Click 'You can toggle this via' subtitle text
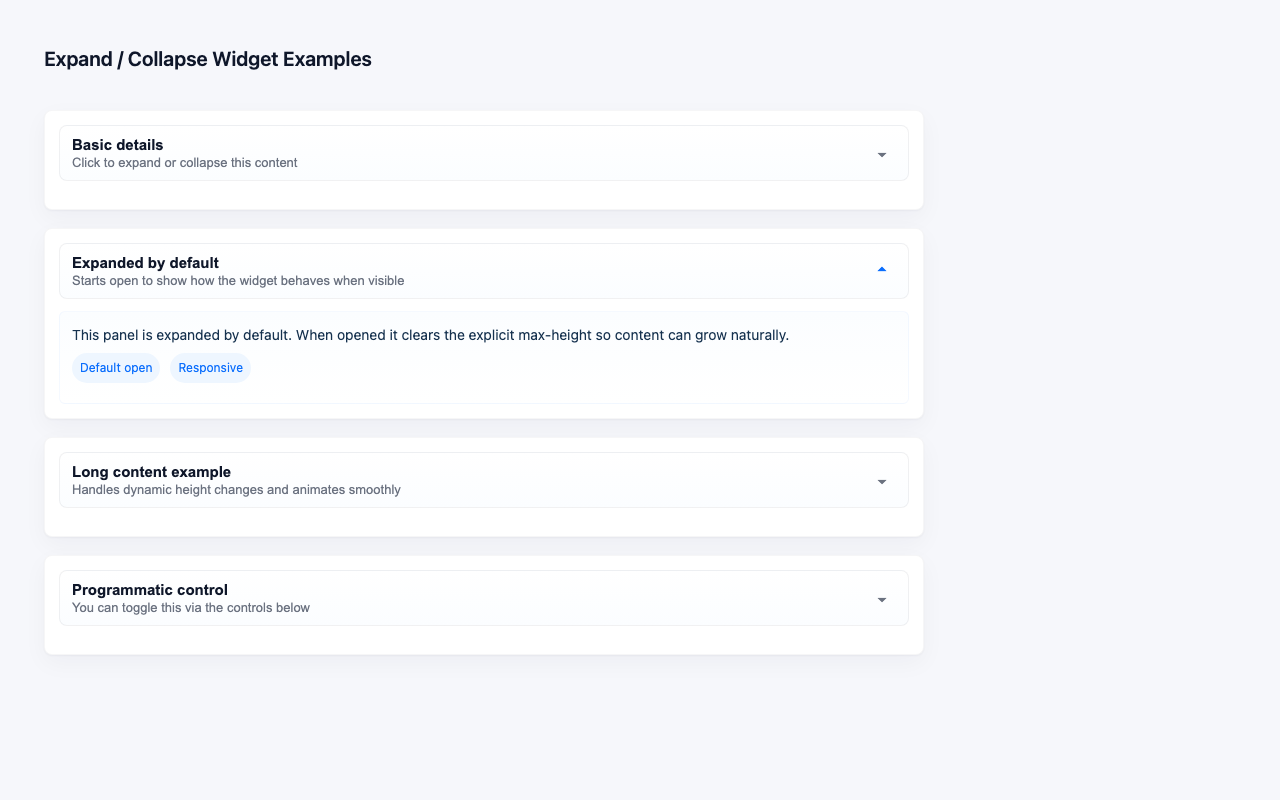 pyautogui.click(x=190, y=608)
